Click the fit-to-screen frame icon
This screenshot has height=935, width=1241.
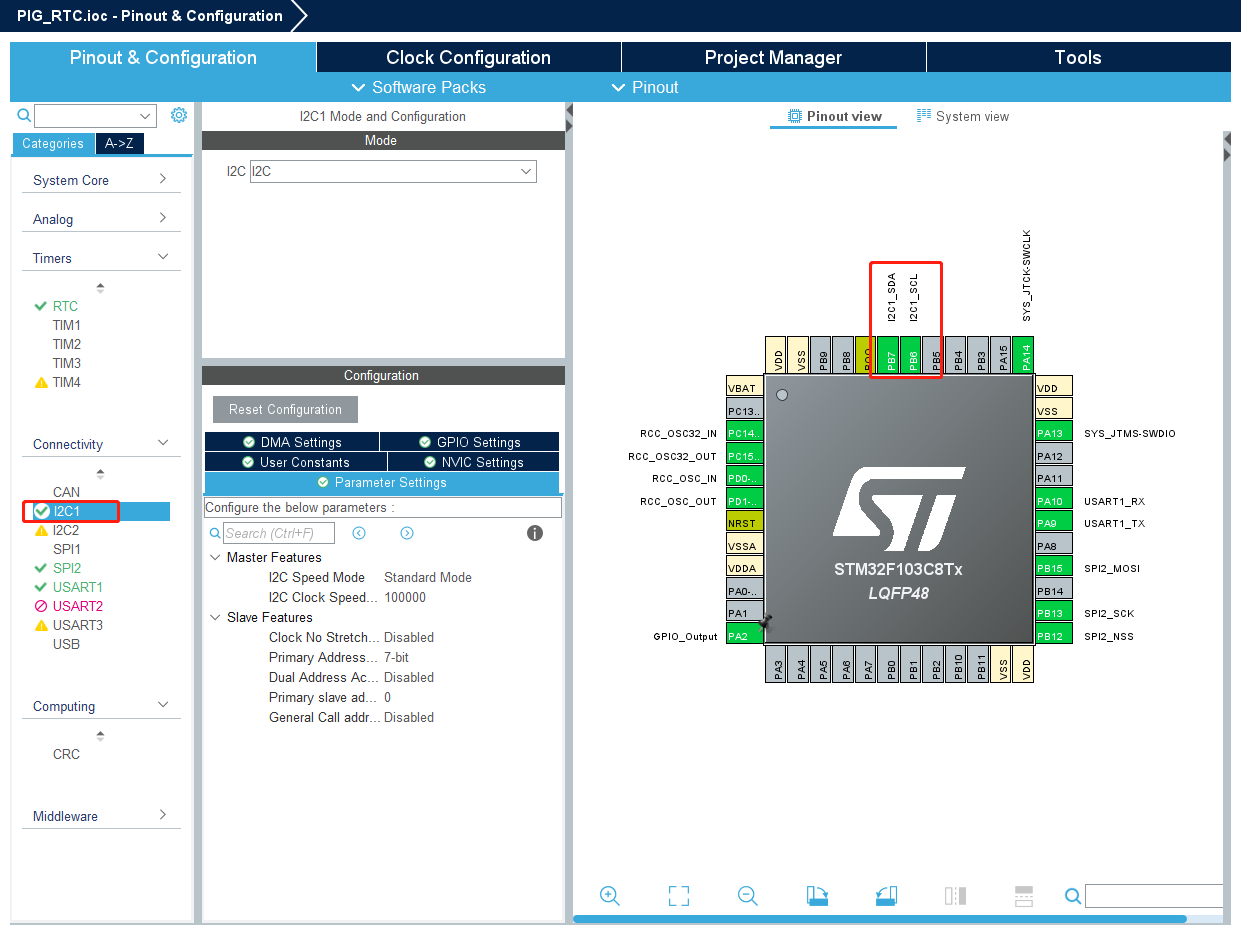coord(679,896)
